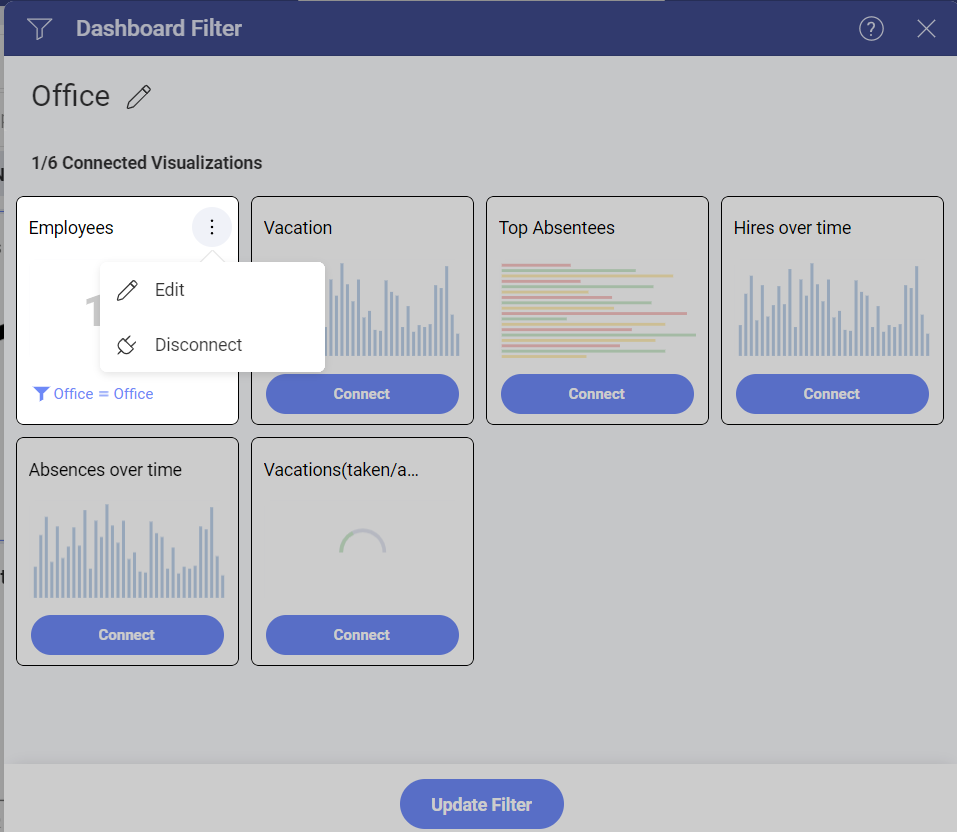The image size is (957, 832).
Task: Close the Dashboard Filter dialog
Action: click(926, 29)
